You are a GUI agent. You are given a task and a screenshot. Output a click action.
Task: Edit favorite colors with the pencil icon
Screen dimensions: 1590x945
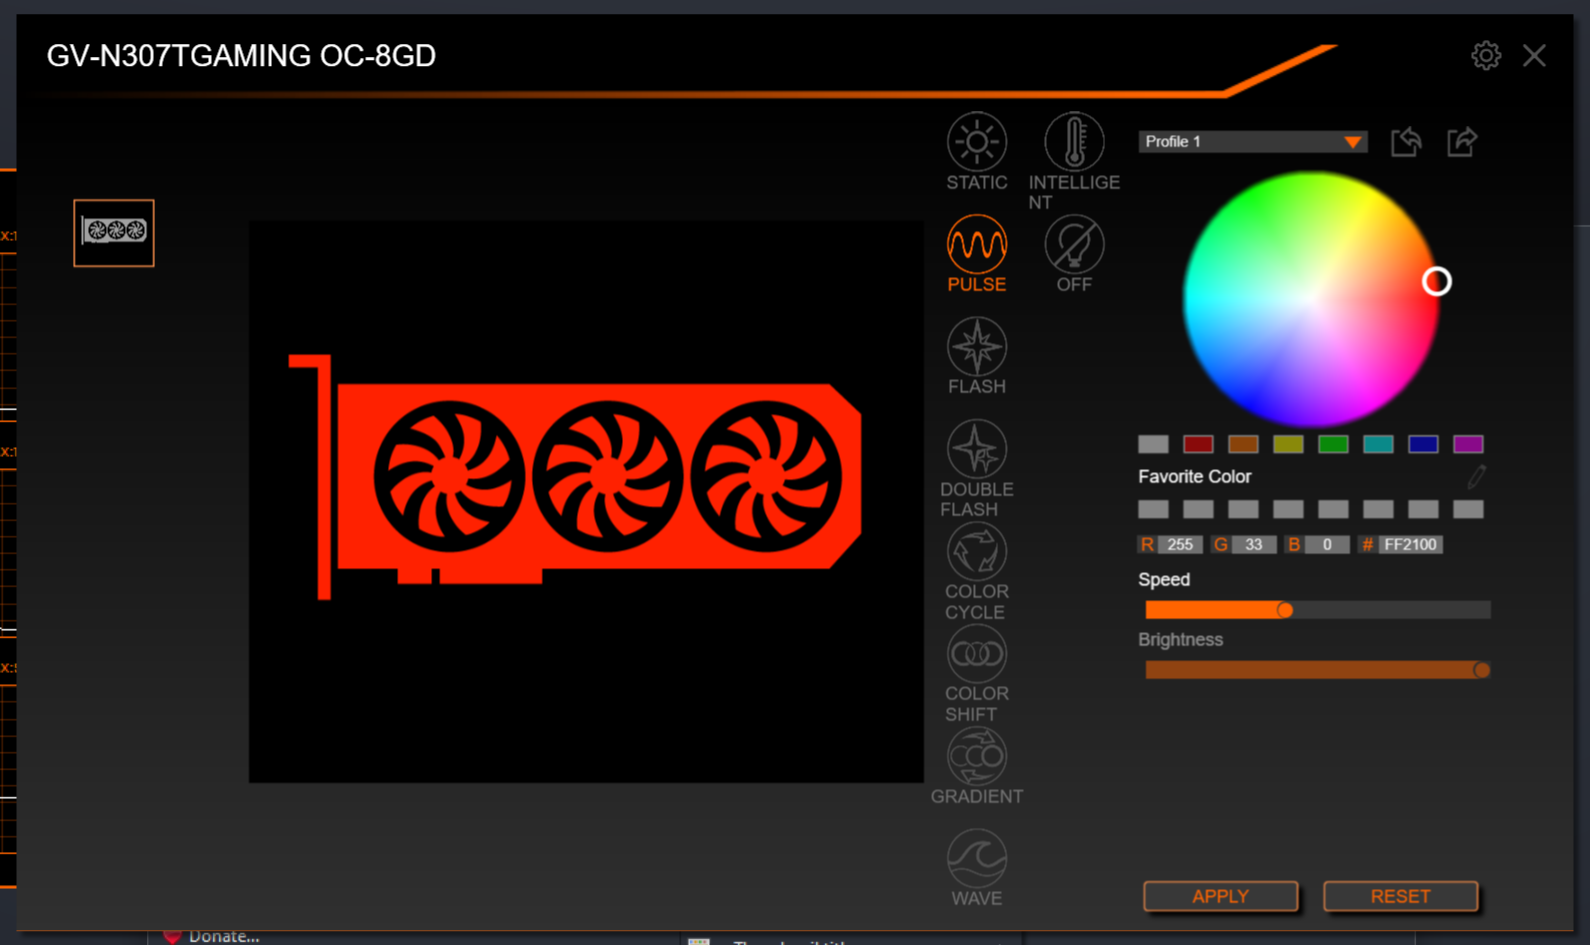coord(1476,477)
